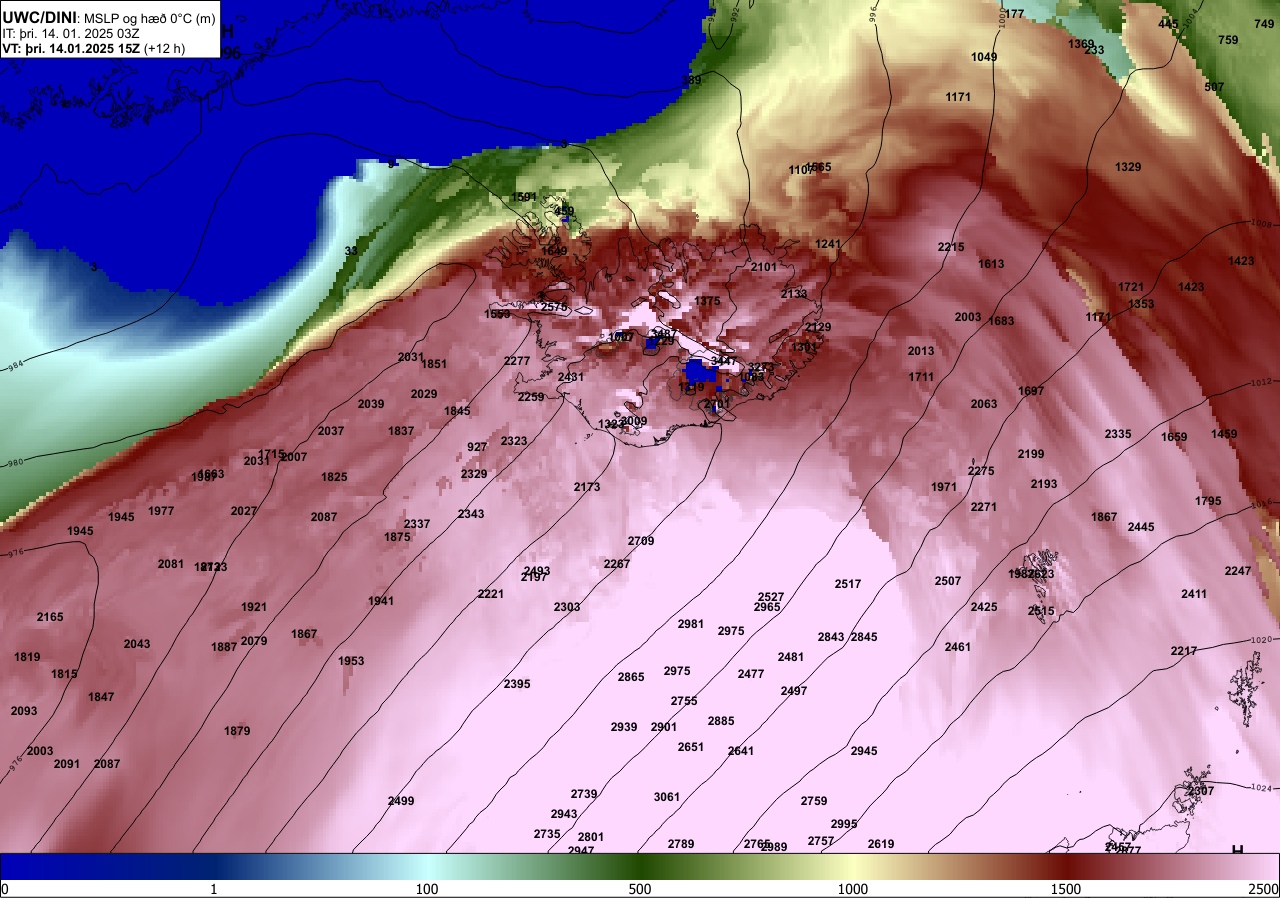
Task: Click the 500 label on the color scale
Action: pos(640,889)
